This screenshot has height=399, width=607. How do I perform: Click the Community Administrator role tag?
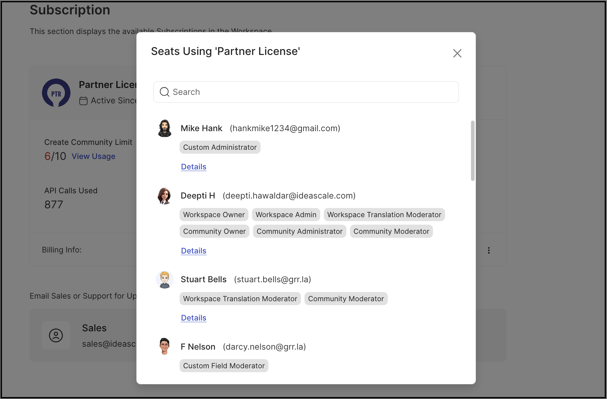coord(300,231)
